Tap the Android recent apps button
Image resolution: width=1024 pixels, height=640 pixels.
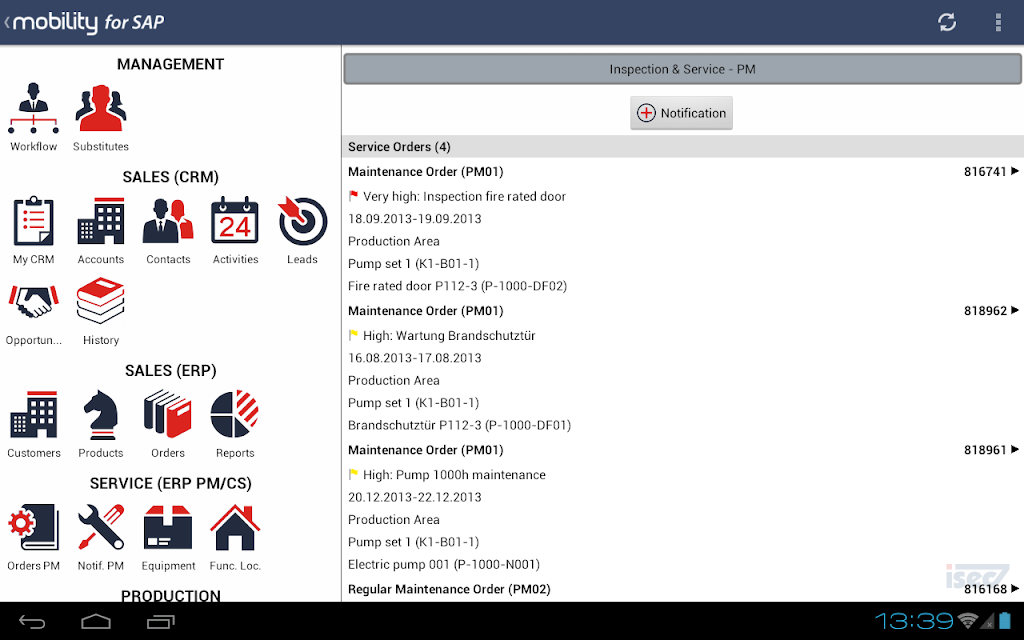(x=161, y=622)
